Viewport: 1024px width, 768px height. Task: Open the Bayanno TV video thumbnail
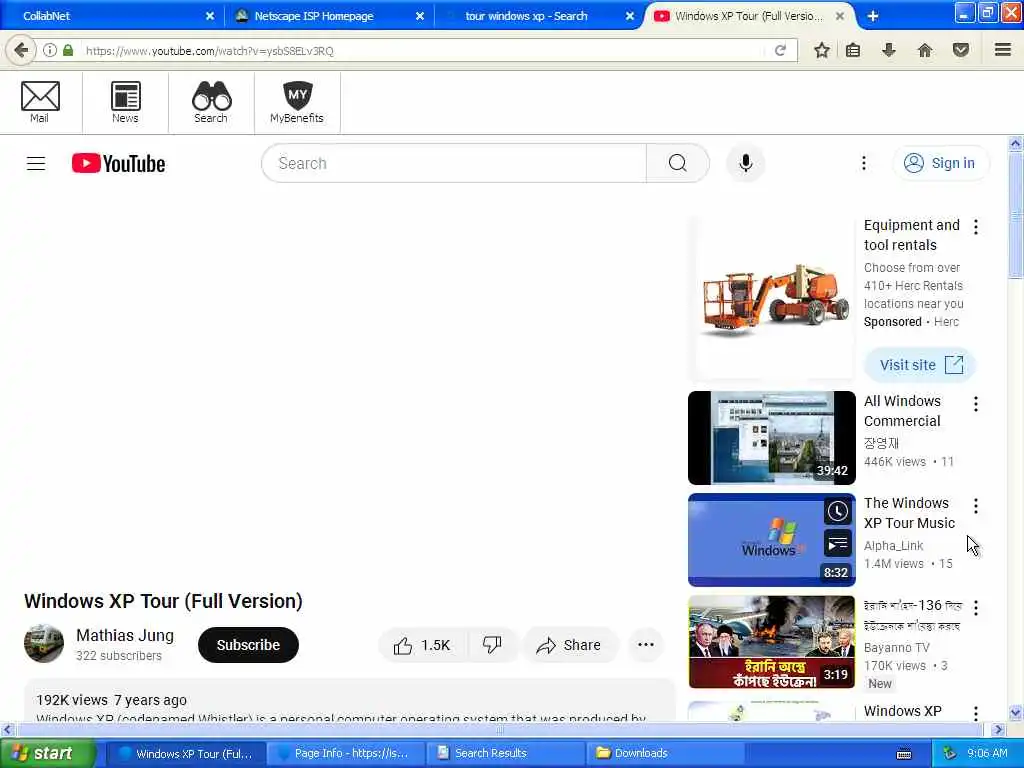click(x=771, y=642)
